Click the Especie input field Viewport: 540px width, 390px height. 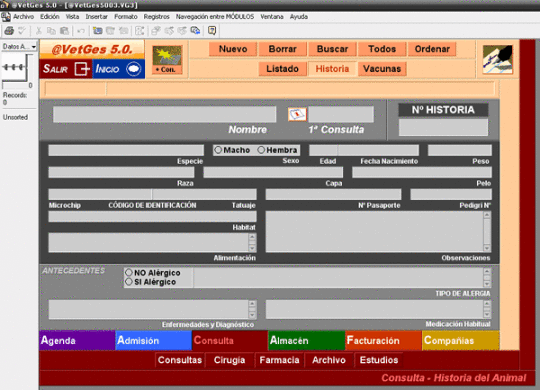[x=126, y=150]
